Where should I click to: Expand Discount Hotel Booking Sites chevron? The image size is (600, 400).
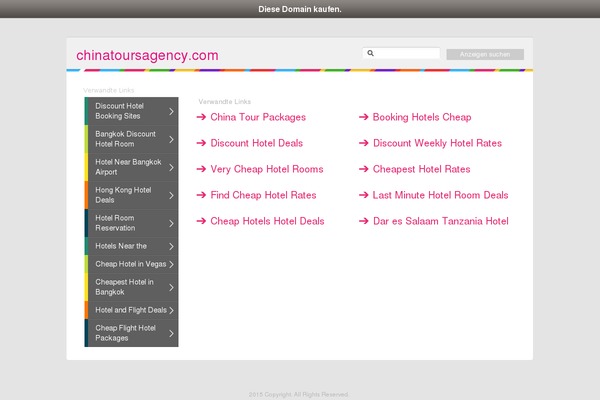(172, 111)
